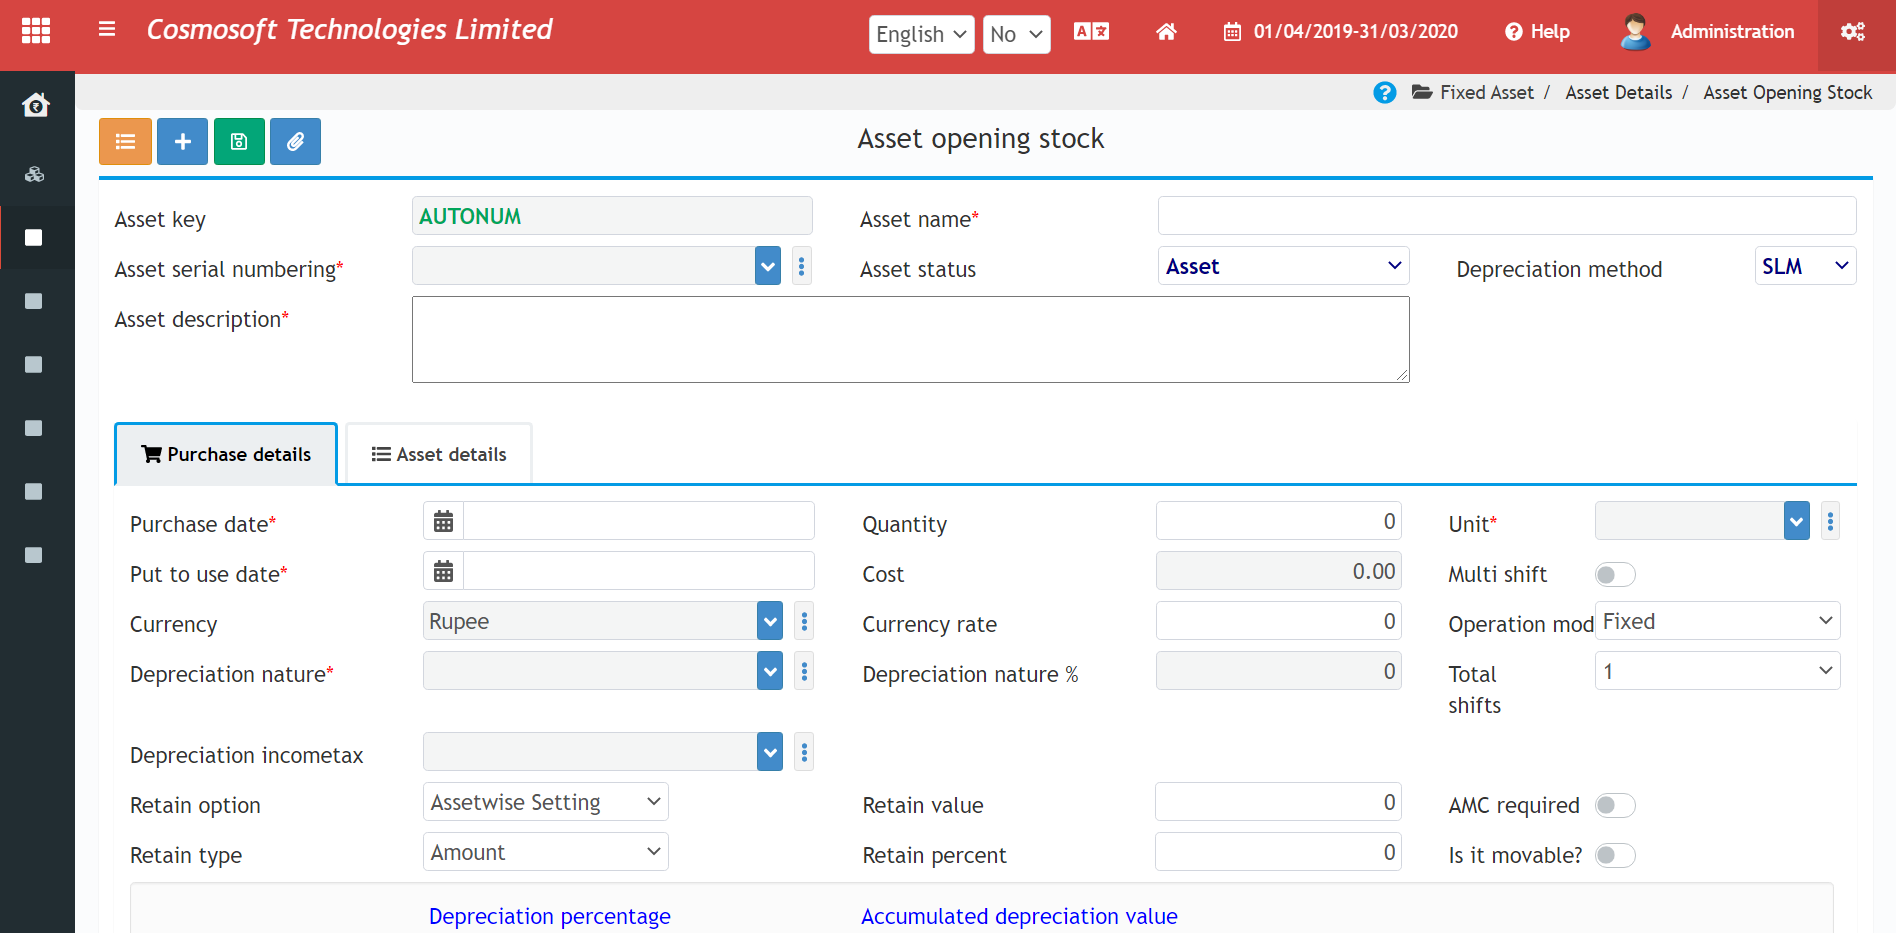1896x933 pixels.
Task: Enable the Multi shift toggle
Action: [1614, 575]
